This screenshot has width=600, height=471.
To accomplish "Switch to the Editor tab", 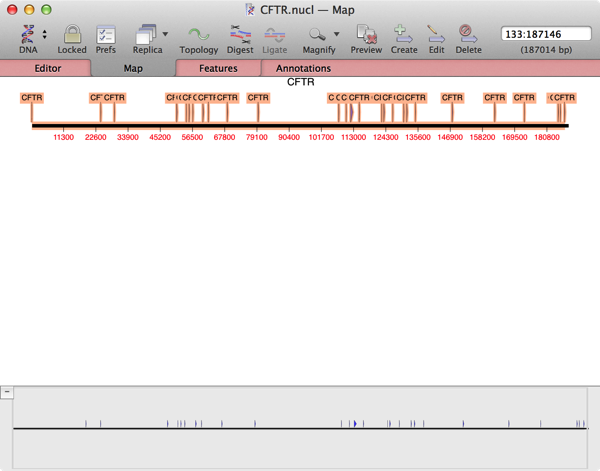I will (48, 69).
